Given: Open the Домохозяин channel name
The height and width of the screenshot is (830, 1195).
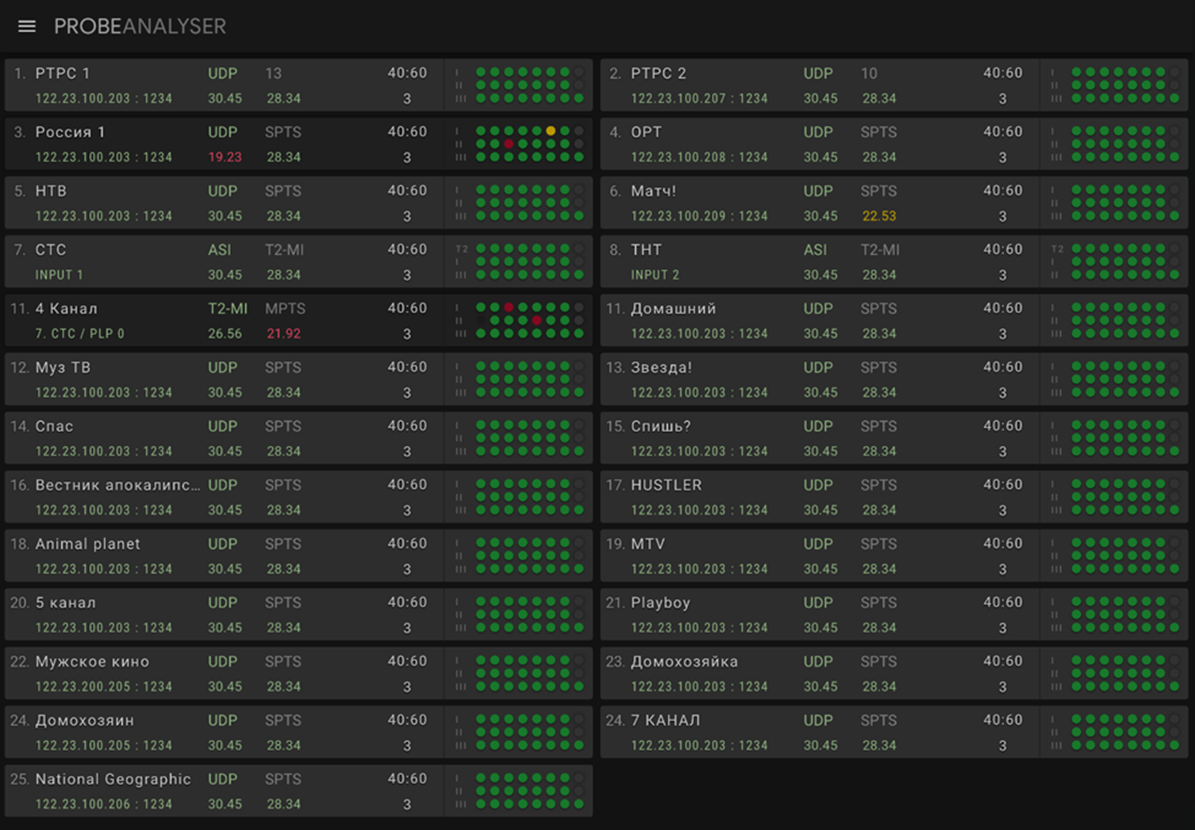Looking at the screenshot, I should pos(85,720).
